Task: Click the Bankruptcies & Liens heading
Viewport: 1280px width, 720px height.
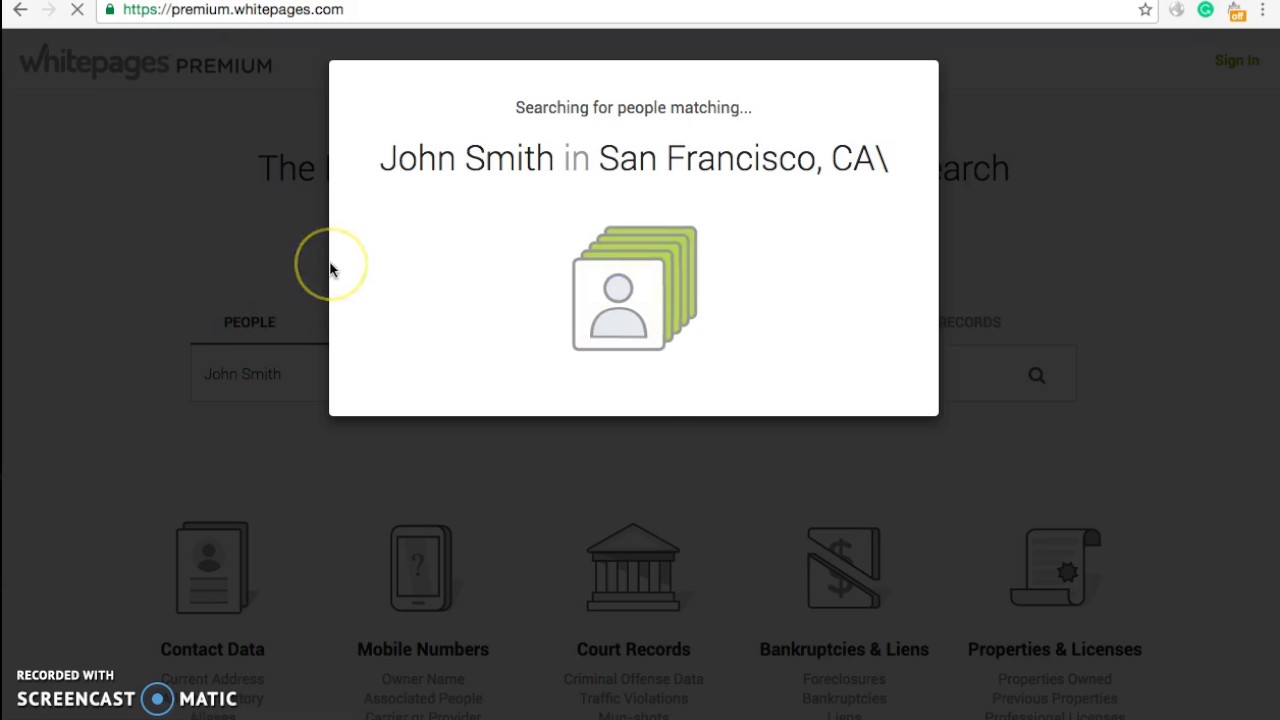Action: click(x=844, y=649)
